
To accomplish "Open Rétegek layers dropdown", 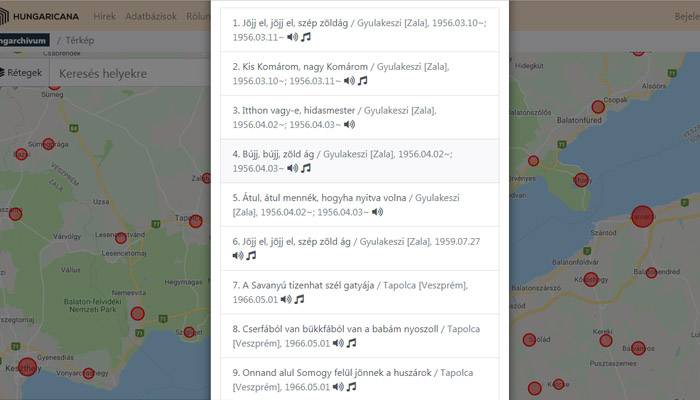I will [20, 73].
